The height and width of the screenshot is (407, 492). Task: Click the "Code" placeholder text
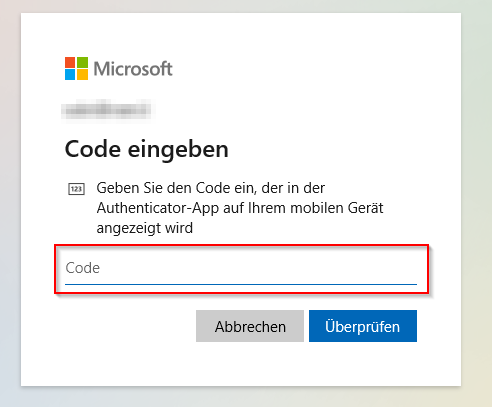[82, 268]
